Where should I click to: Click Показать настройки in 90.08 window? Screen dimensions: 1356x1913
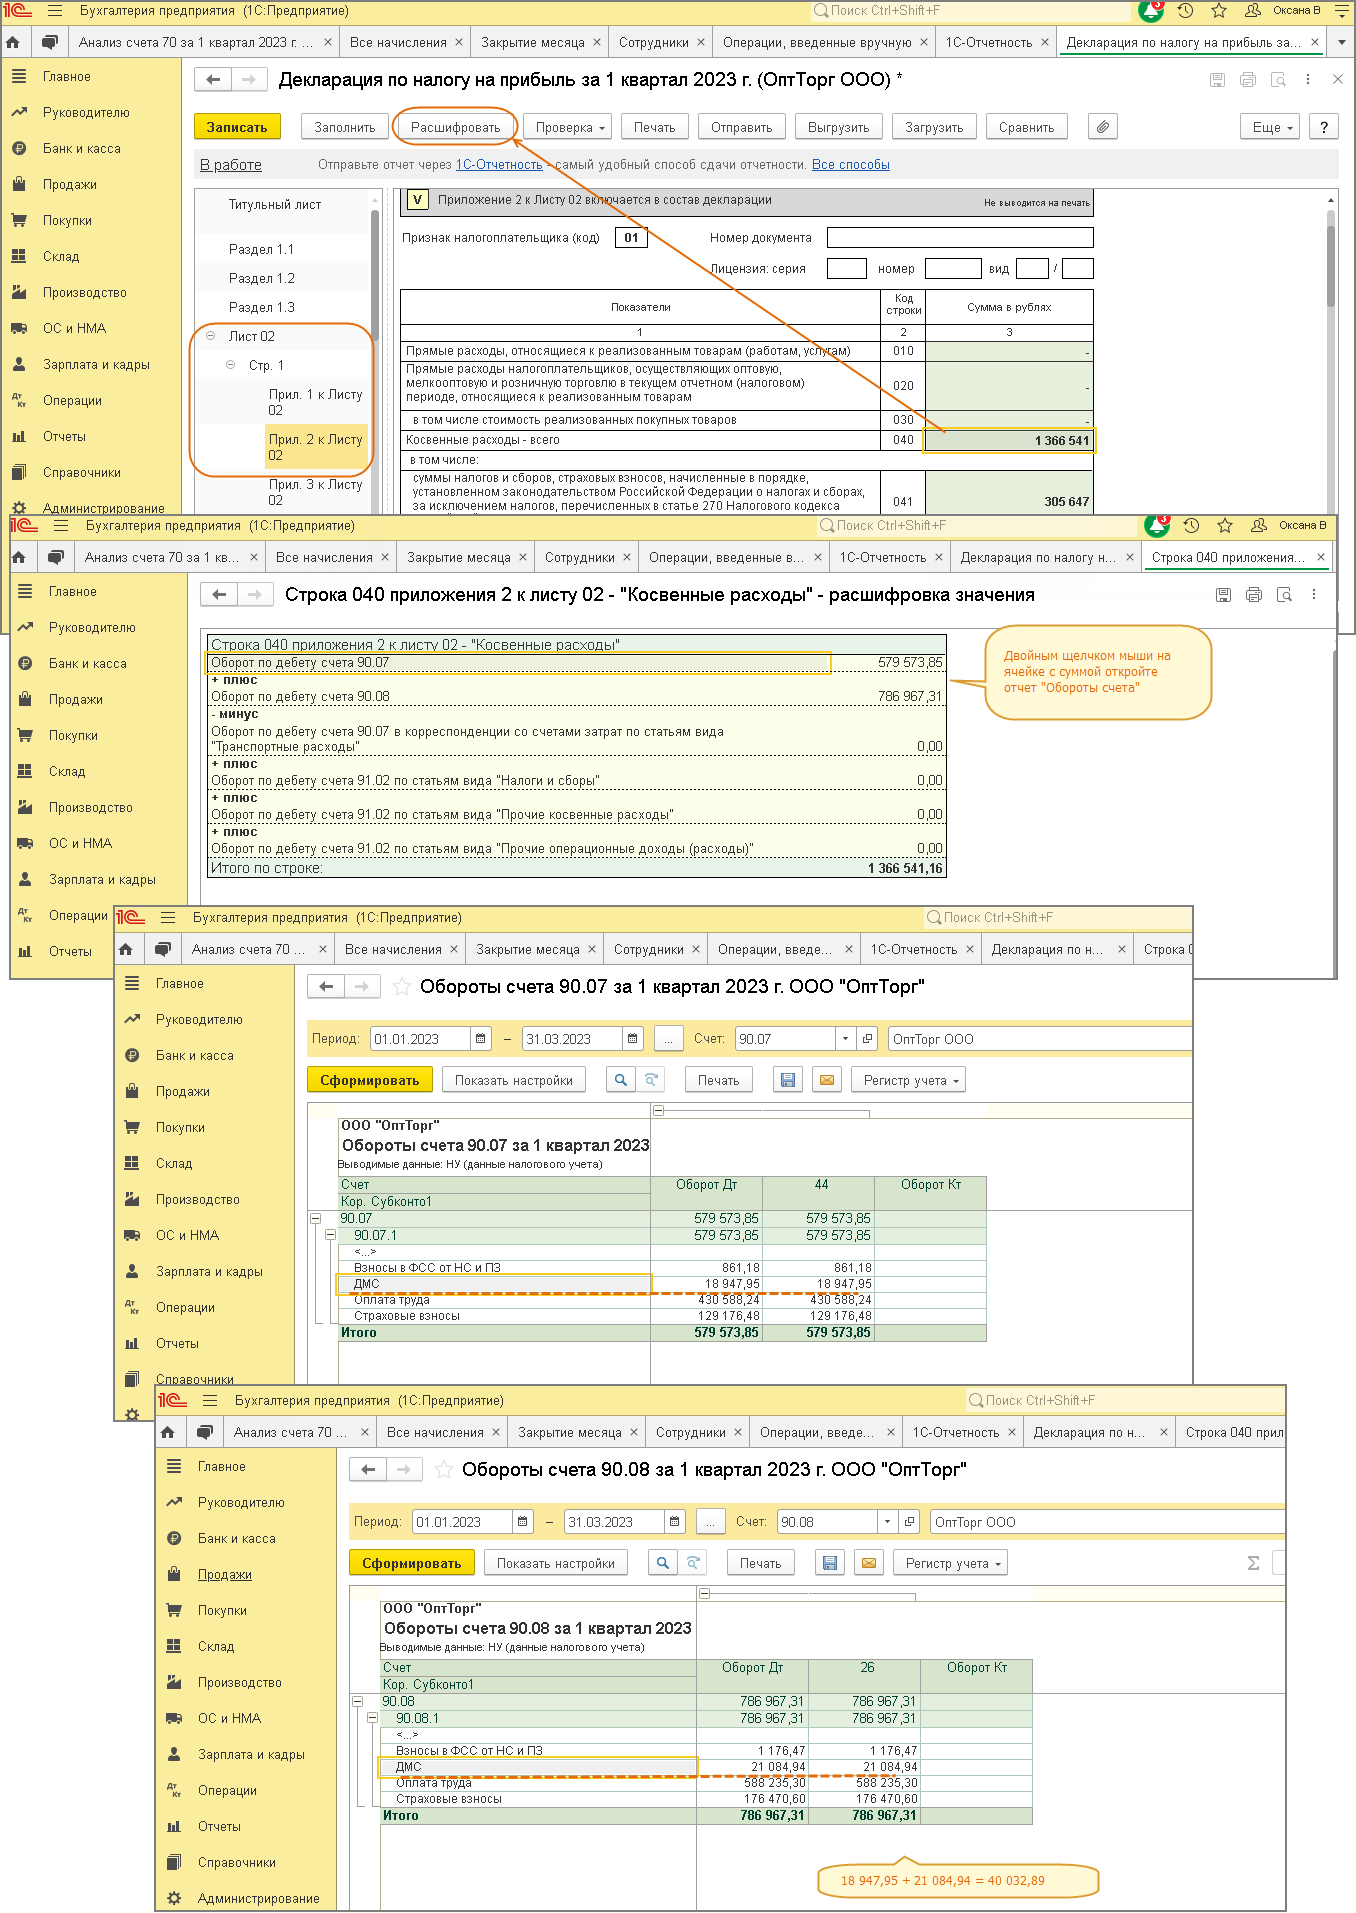pyautogui.click(x=556, y=1563)
